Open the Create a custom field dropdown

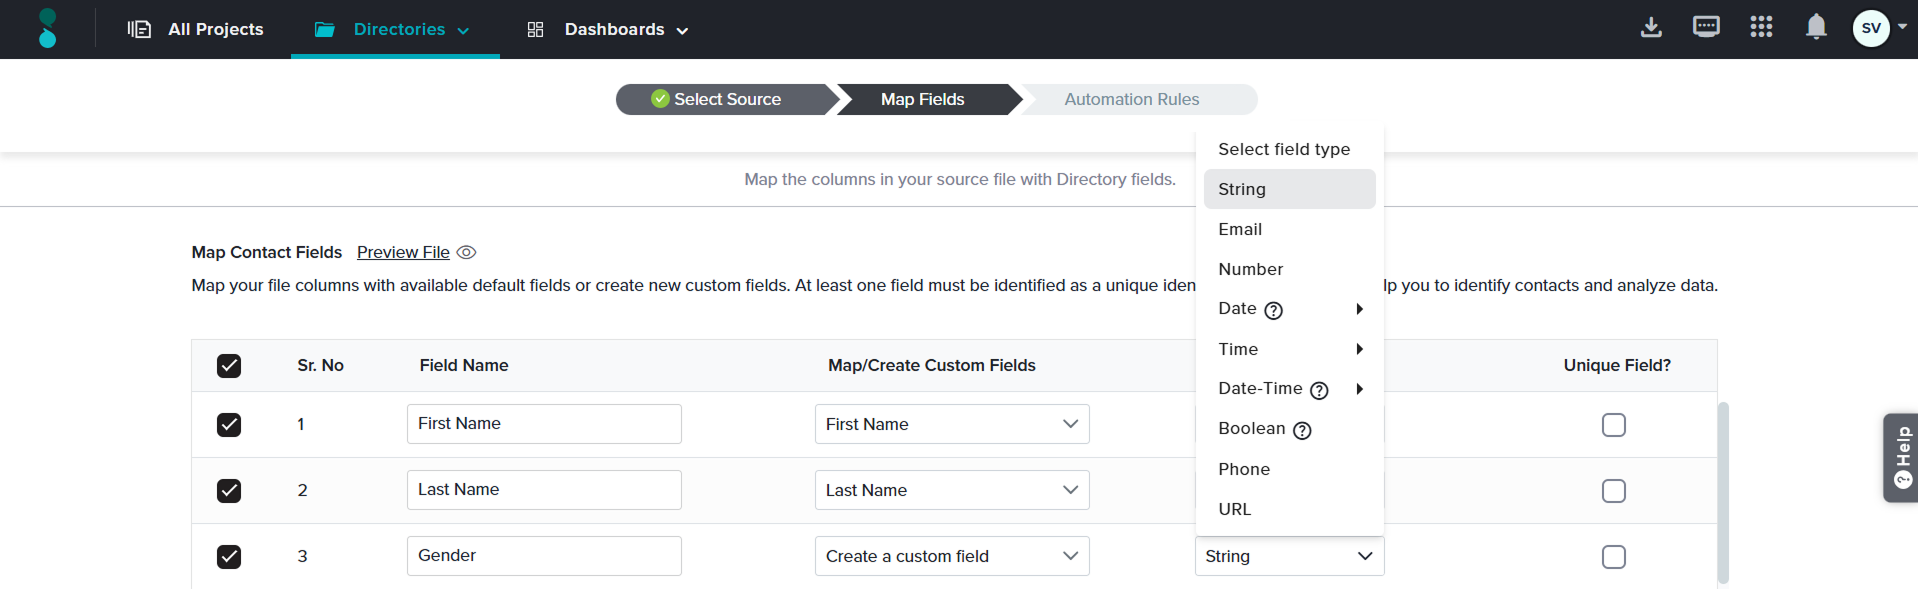point(951,556)
